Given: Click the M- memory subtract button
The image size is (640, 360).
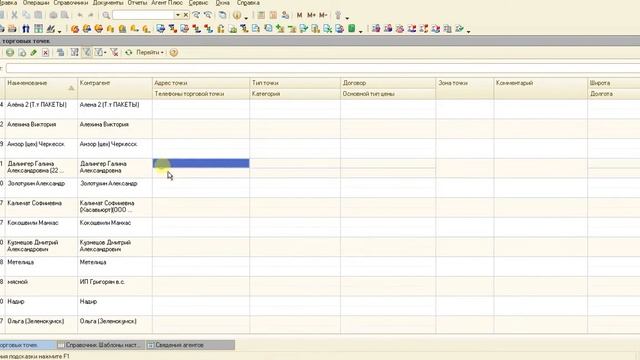Looking at the screenshot, I should pyautogui.click(x=323, y=16).
